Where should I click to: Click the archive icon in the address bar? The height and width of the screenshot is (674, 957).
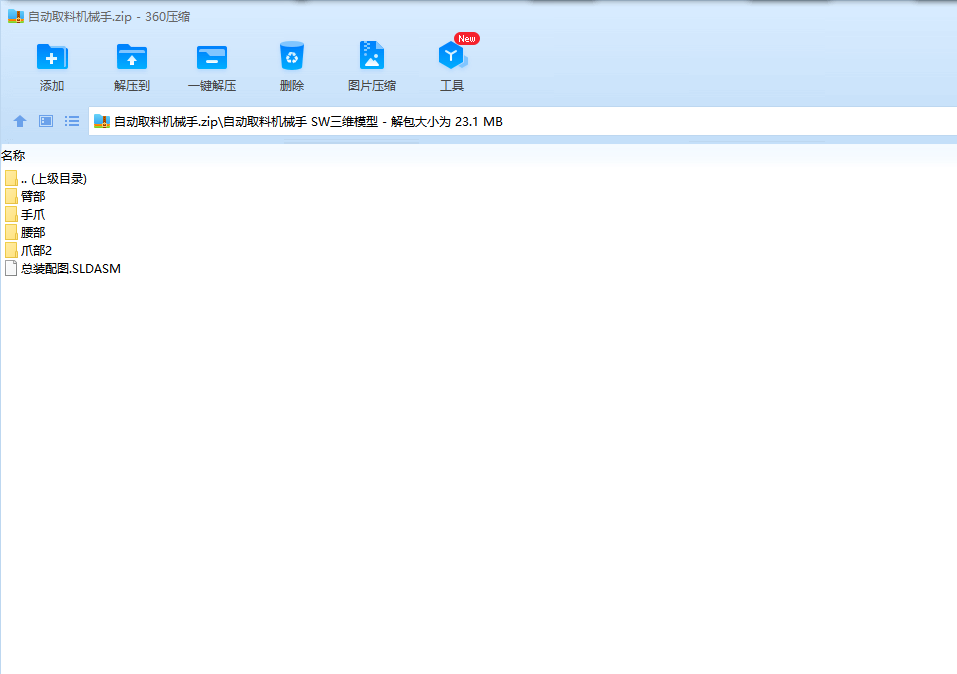[x=102, y=121]
